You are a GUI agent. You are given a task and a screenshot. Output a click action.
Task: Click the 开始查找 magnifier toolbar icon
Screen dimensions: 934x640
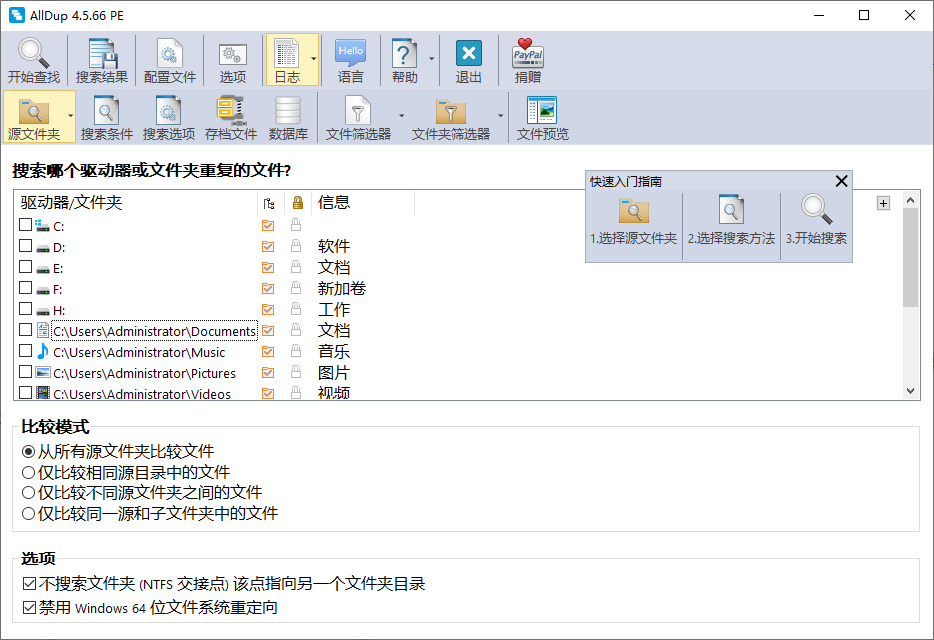coord(34,60)
